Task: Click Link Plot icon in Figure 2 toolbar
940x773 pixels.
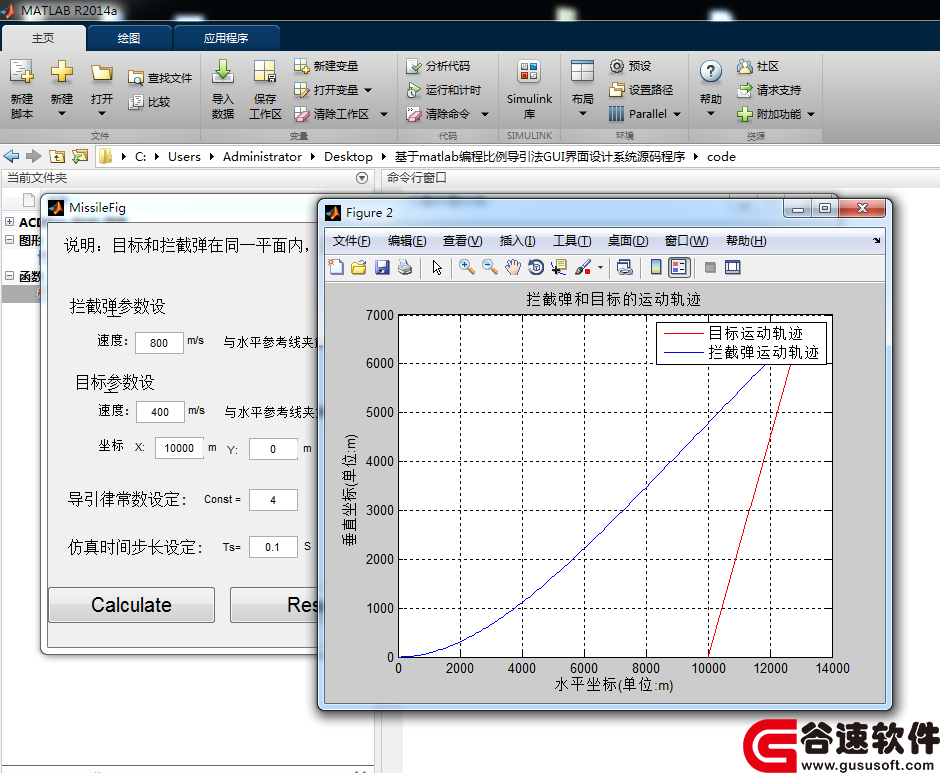Action: 625,267
